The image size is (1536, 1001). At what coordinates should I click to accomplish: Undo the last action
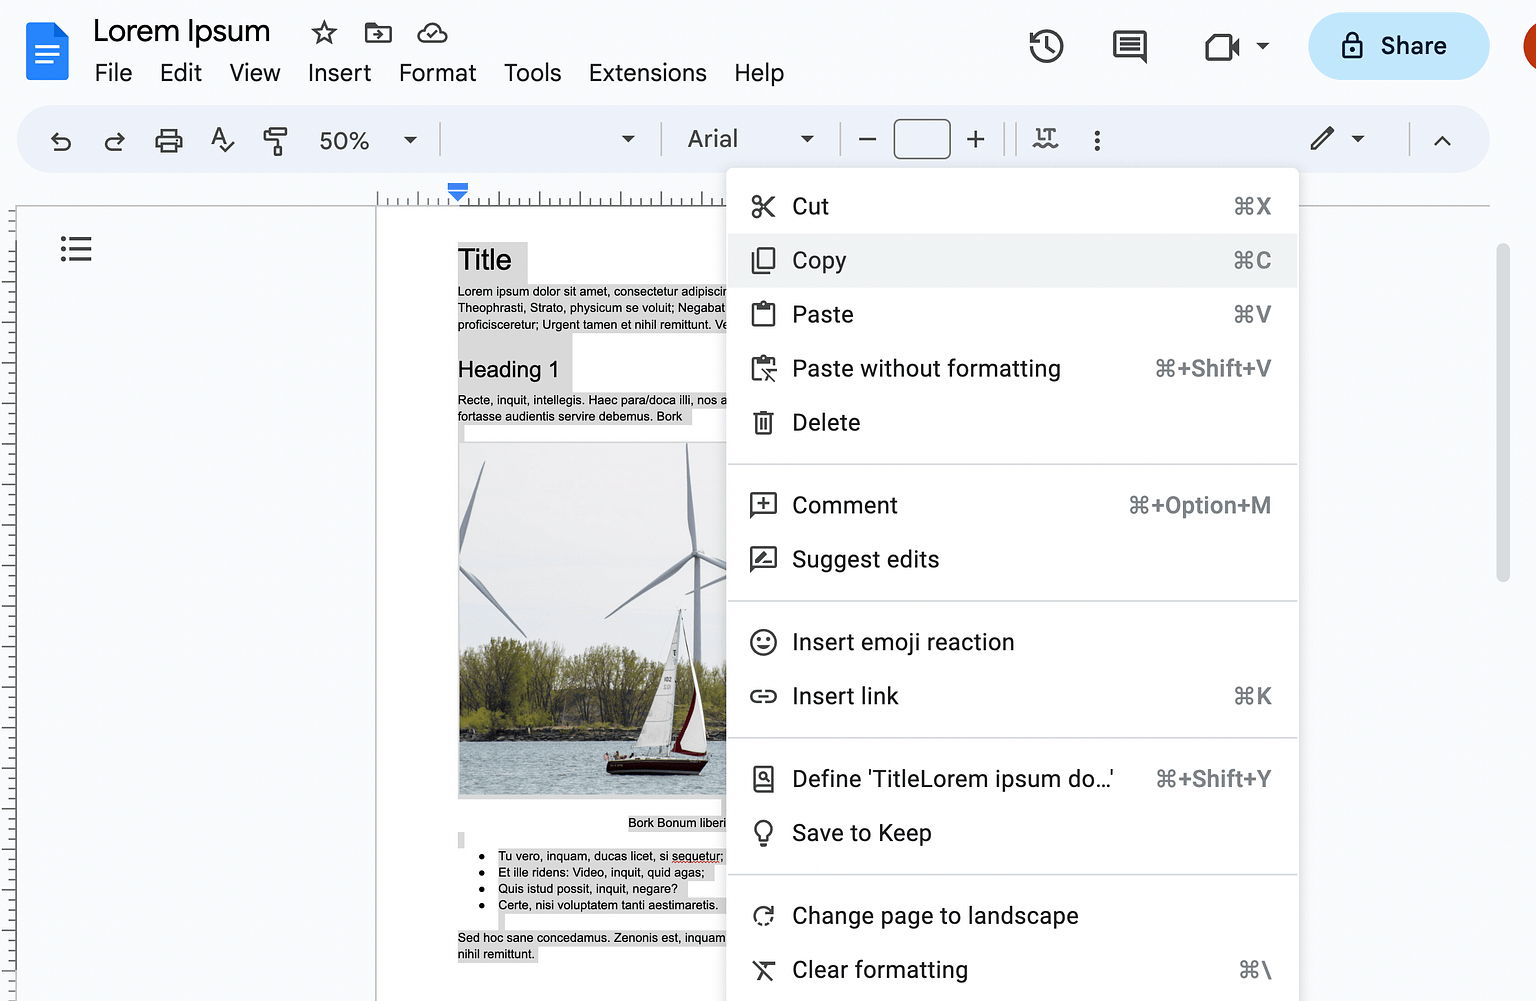61,140
